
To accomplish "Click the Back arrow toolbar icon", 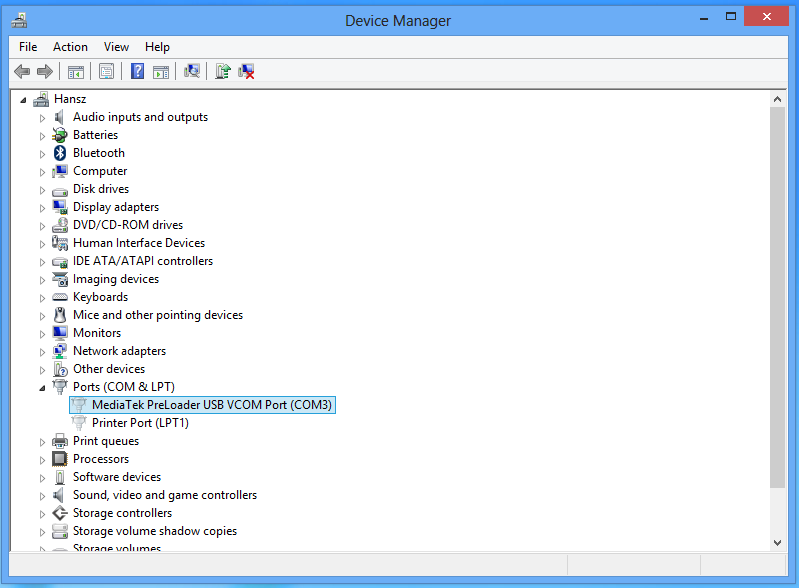I will pos(22,71).
